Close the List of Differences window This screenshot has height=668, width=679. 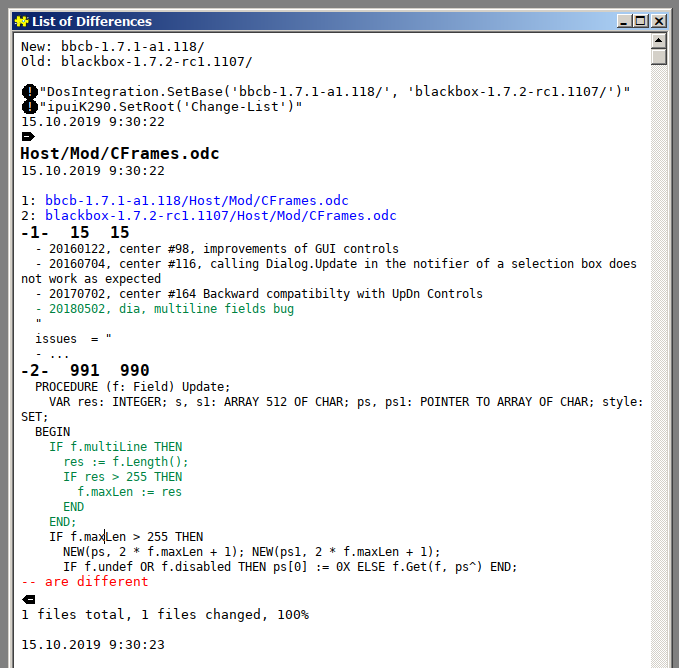659,21
